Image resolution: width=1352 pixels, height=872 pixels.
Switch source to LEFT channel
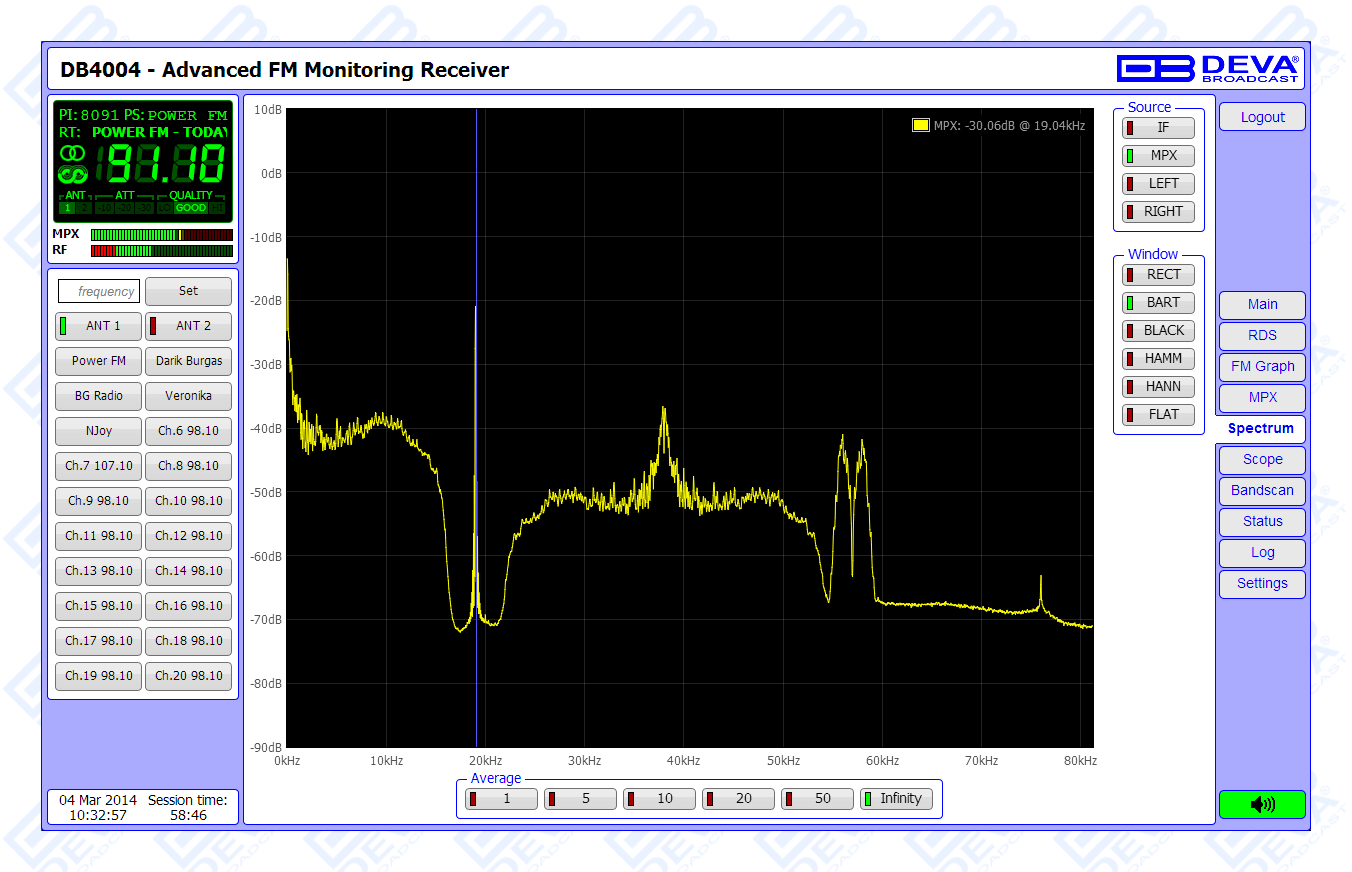(1158, 184)
